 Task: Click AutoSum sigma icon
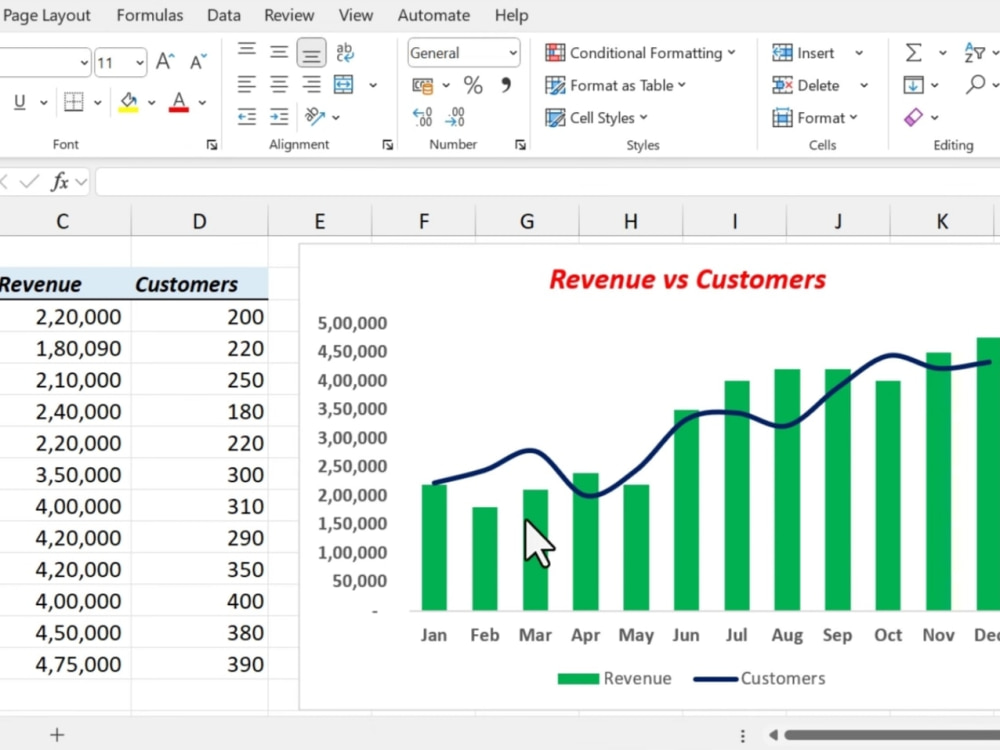pyautogui.click(x=913, y=52)
